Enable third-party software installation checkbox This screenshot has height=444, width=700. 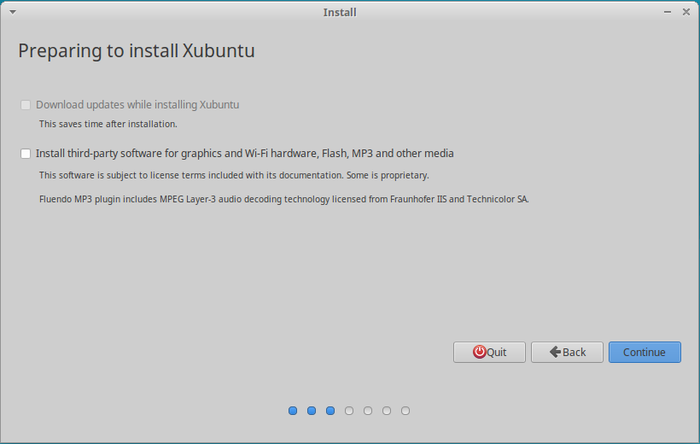(25, 154)
